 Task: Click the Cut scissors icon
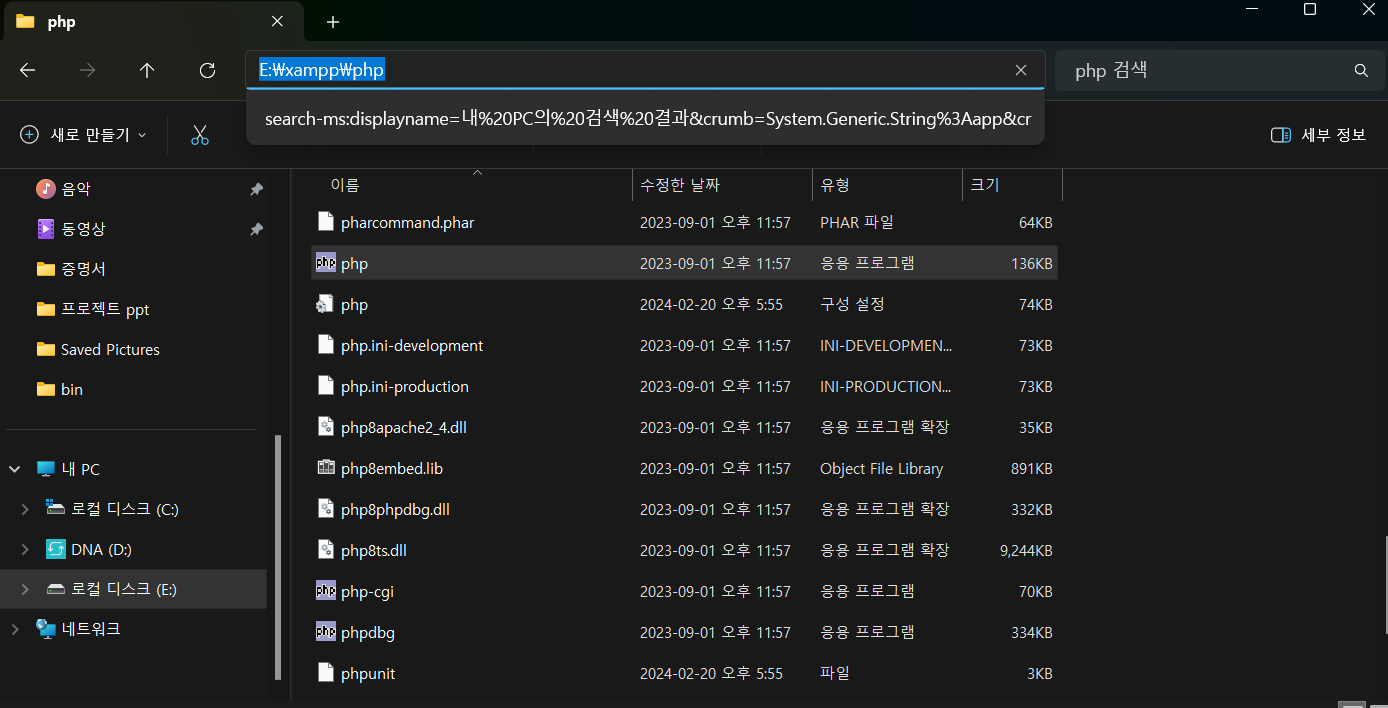(200, 135)
